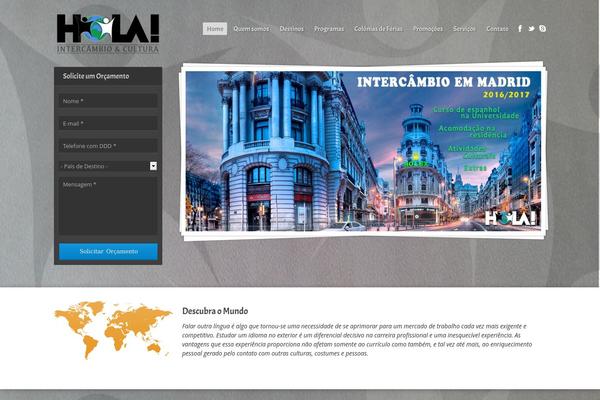This screenshot has width=600, height=400.
Task: Click the HOLA! Intercâmbio & Cultura logo
Action: click(x=108, y=34)
